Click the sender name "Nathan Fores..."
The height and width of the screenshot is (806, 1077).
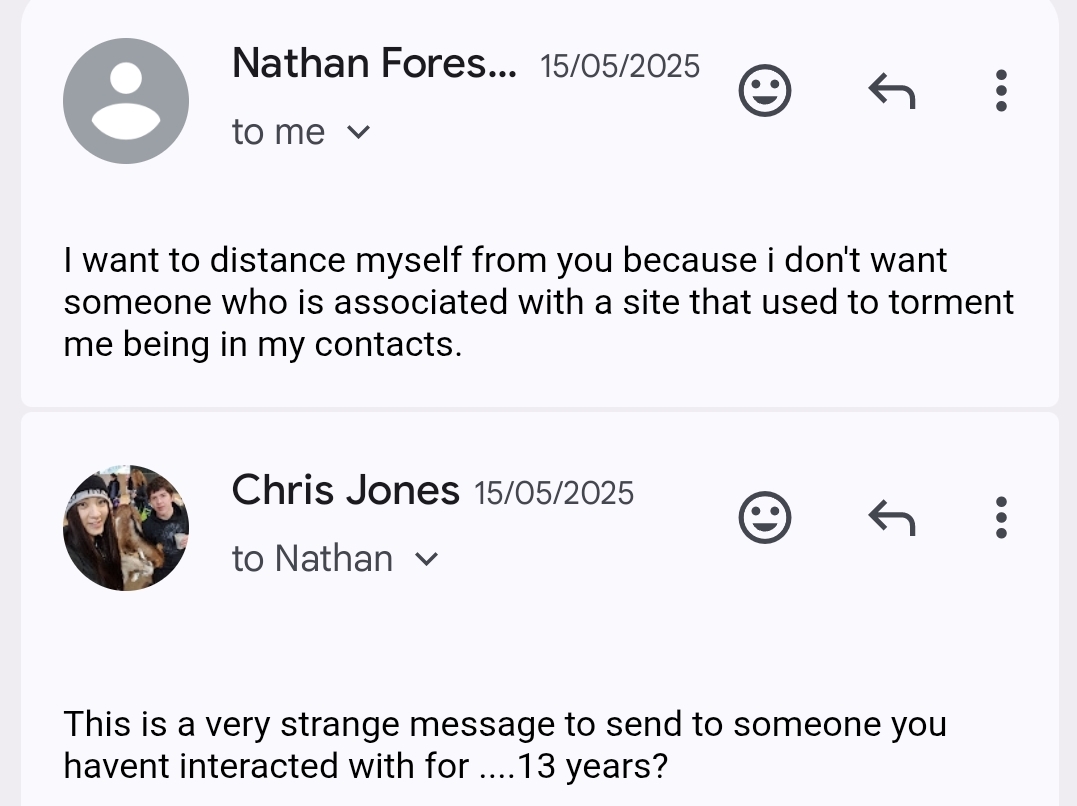click(x=374, y=64)
